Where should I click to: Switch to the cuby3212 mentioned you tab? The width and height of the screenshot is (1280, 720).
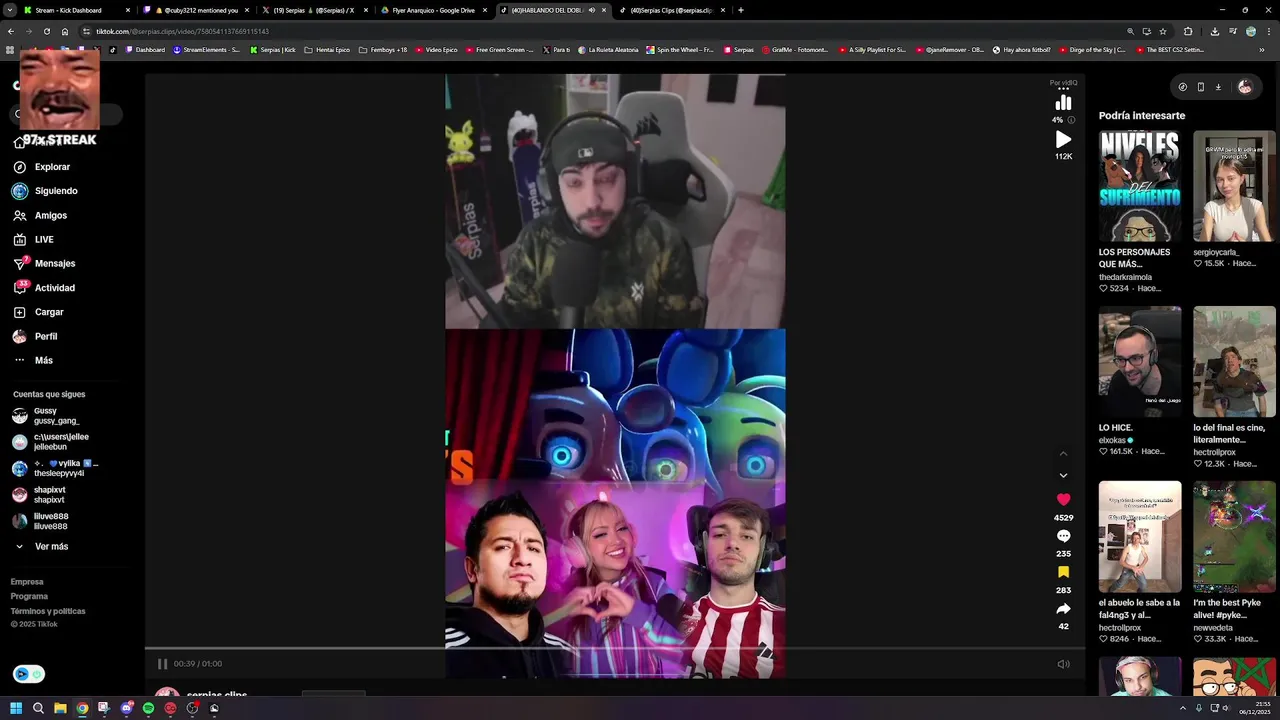coord(196,10)
